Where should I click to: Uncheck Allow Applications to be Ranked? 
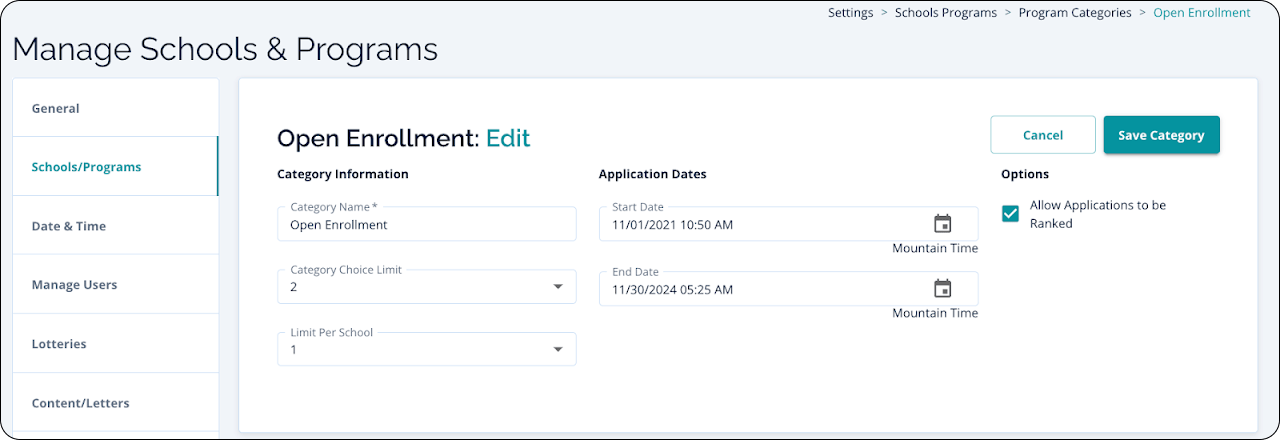click(1010, 213)
